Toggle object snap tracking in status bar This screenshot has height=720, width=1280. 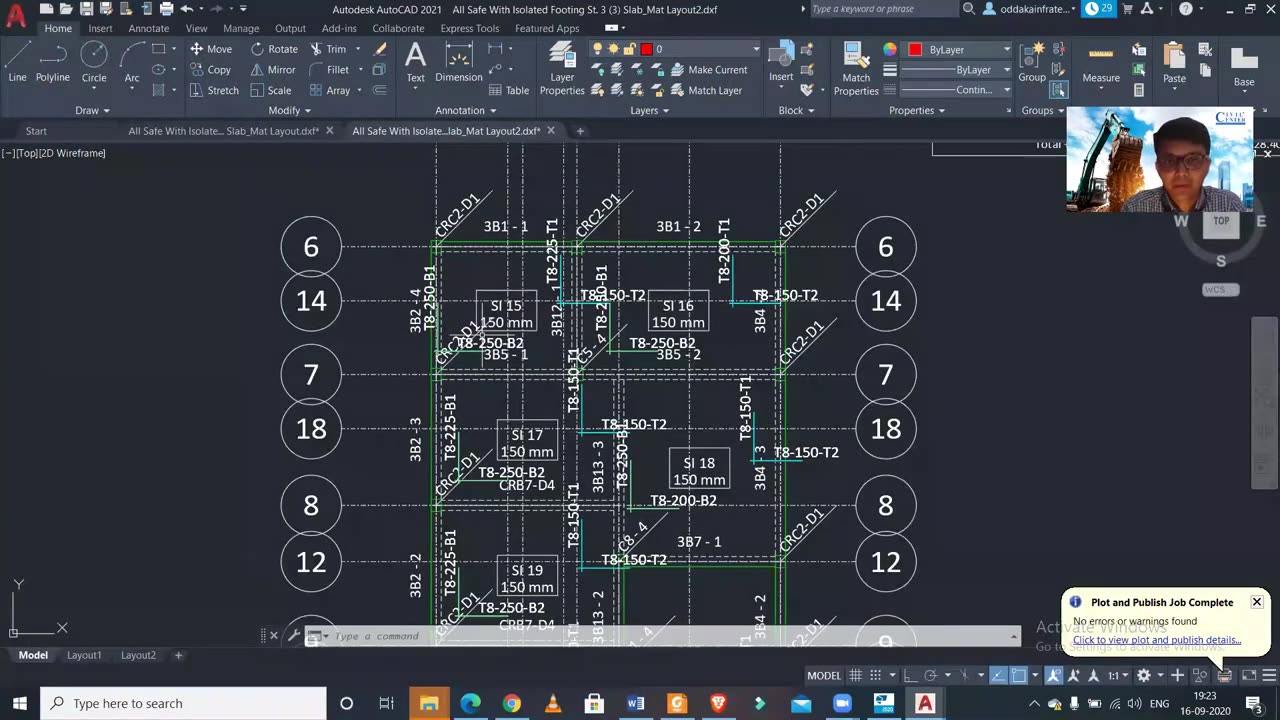(x=998, y=676)
